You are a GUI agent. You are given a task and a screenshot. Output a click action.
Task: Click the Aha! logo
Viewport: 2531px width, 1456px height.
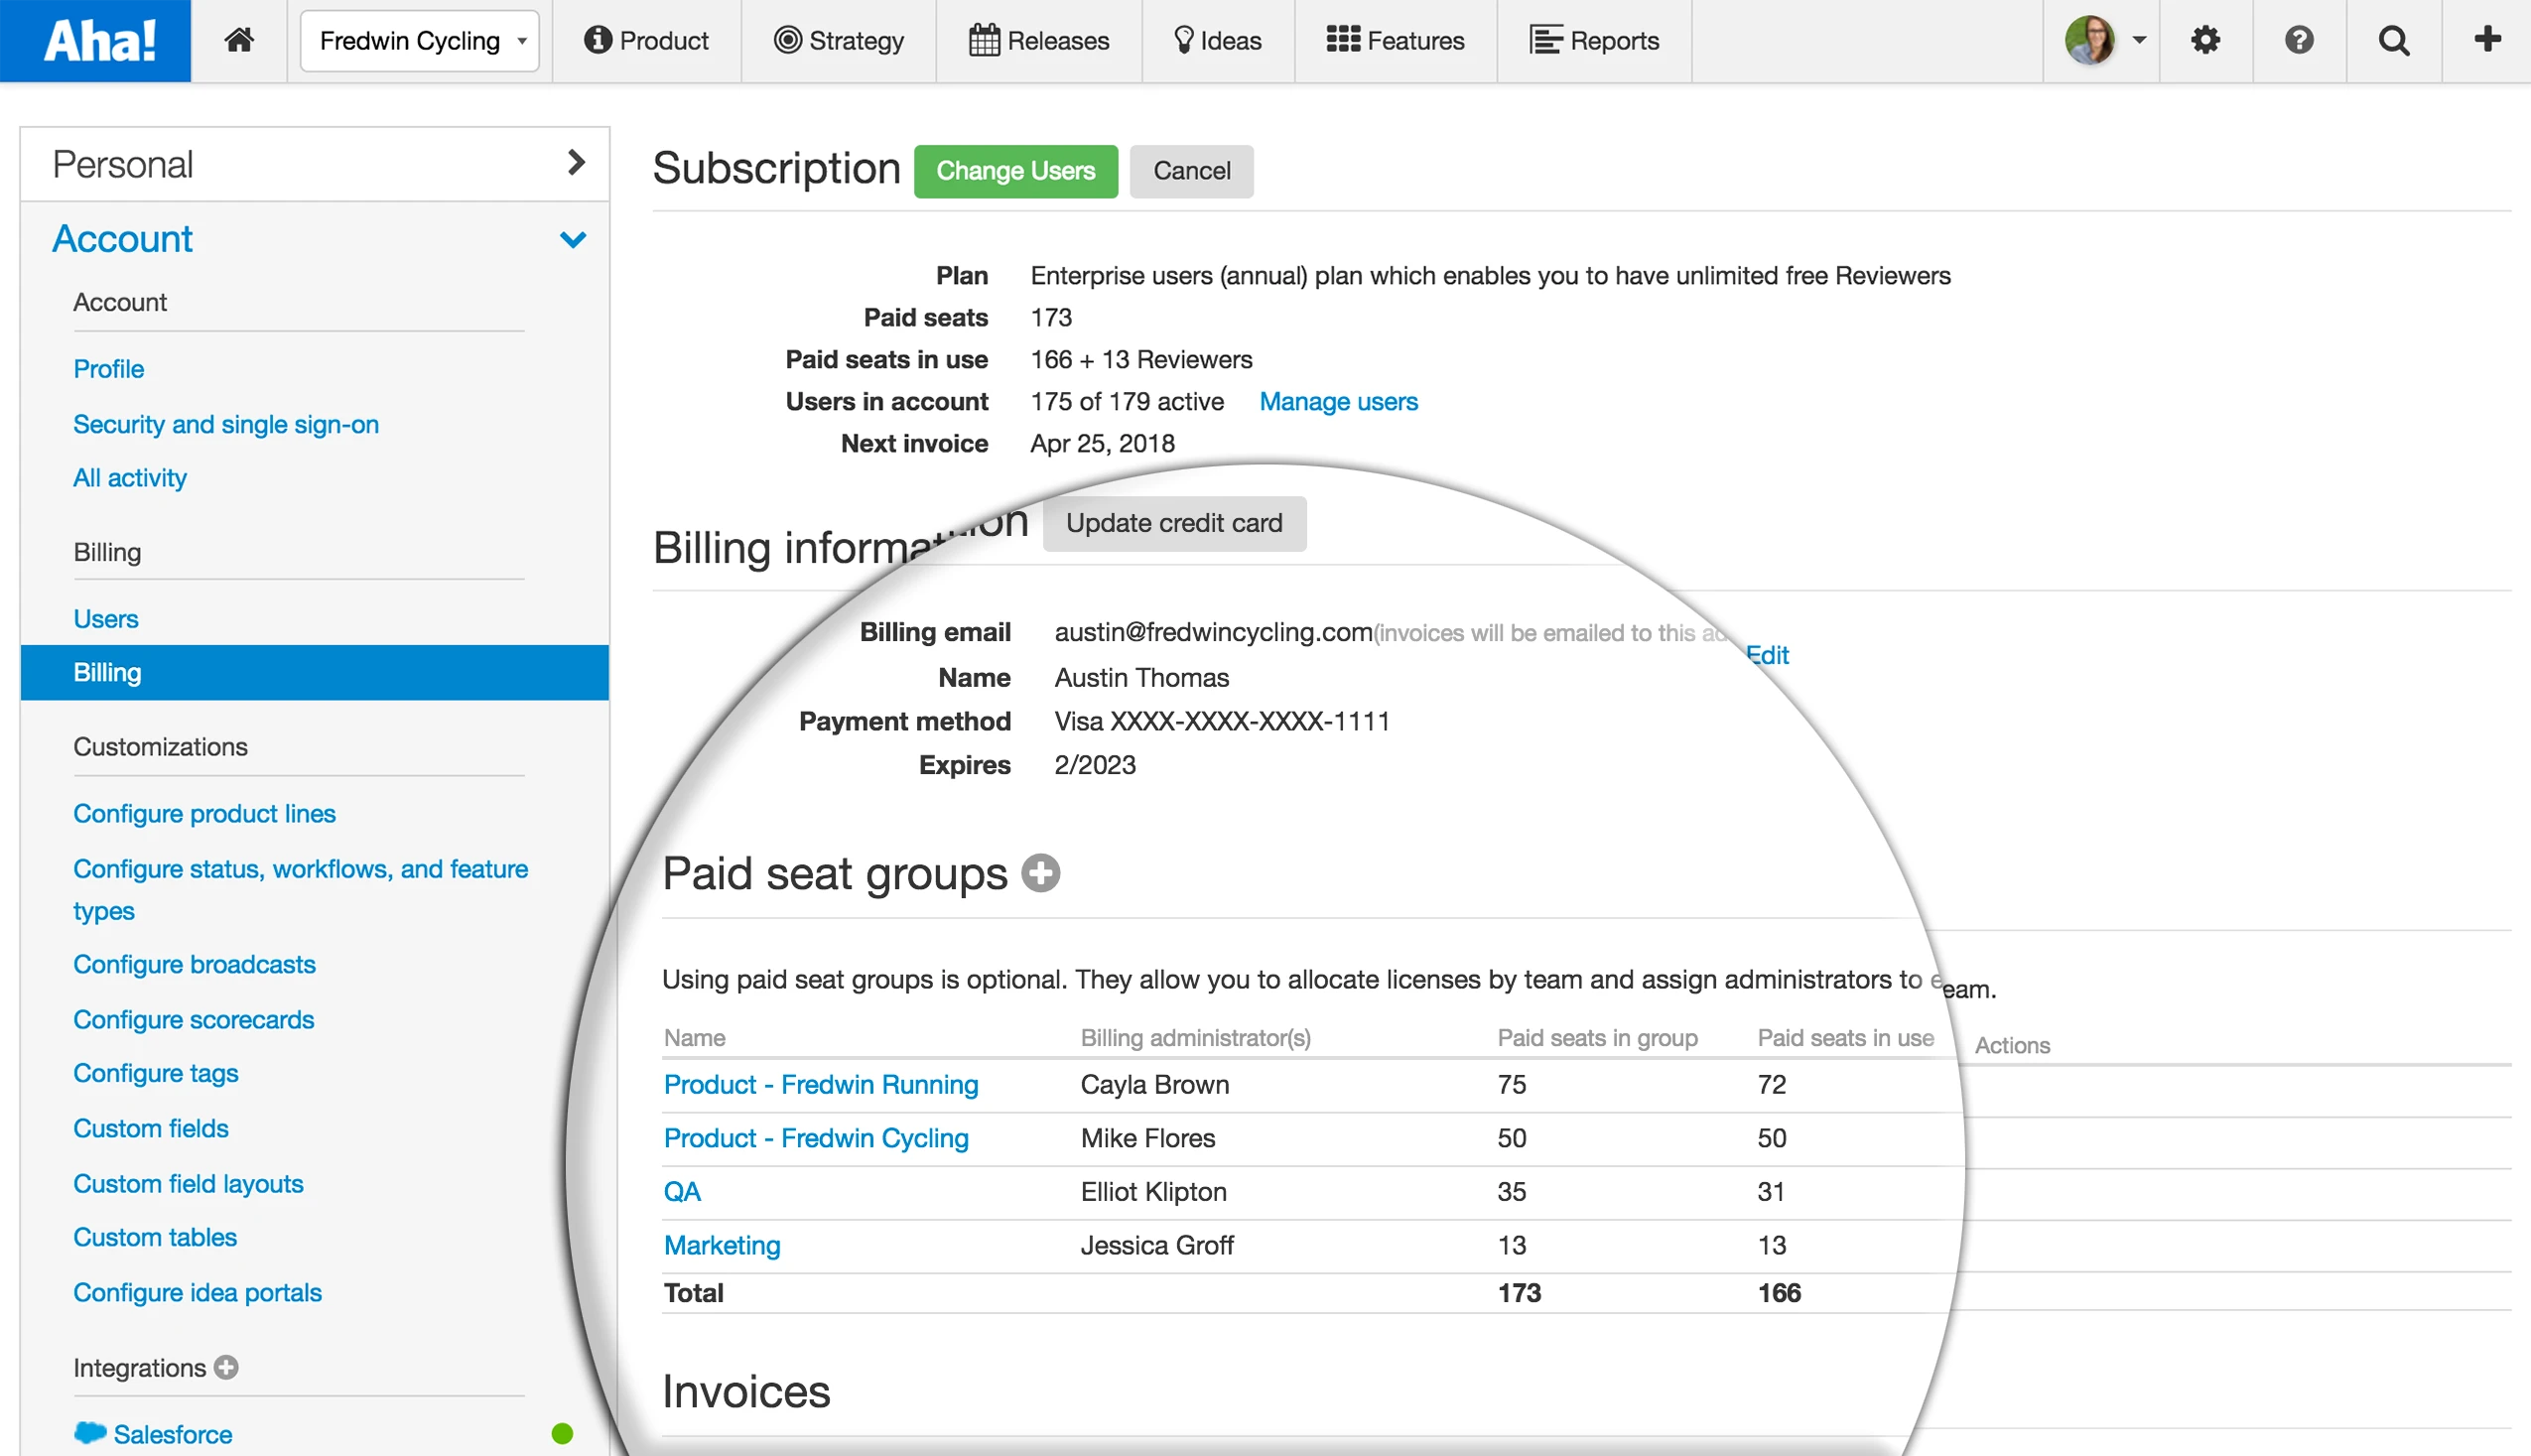(x=97, y=40)
